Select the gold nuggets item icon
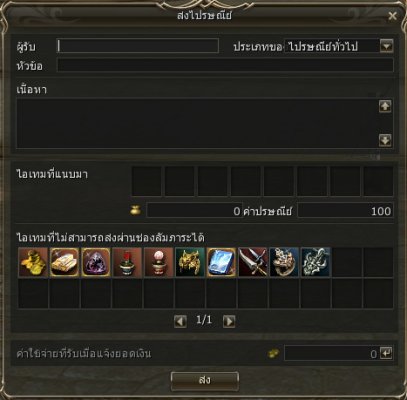Screen dimensions: 407x400 33,262
